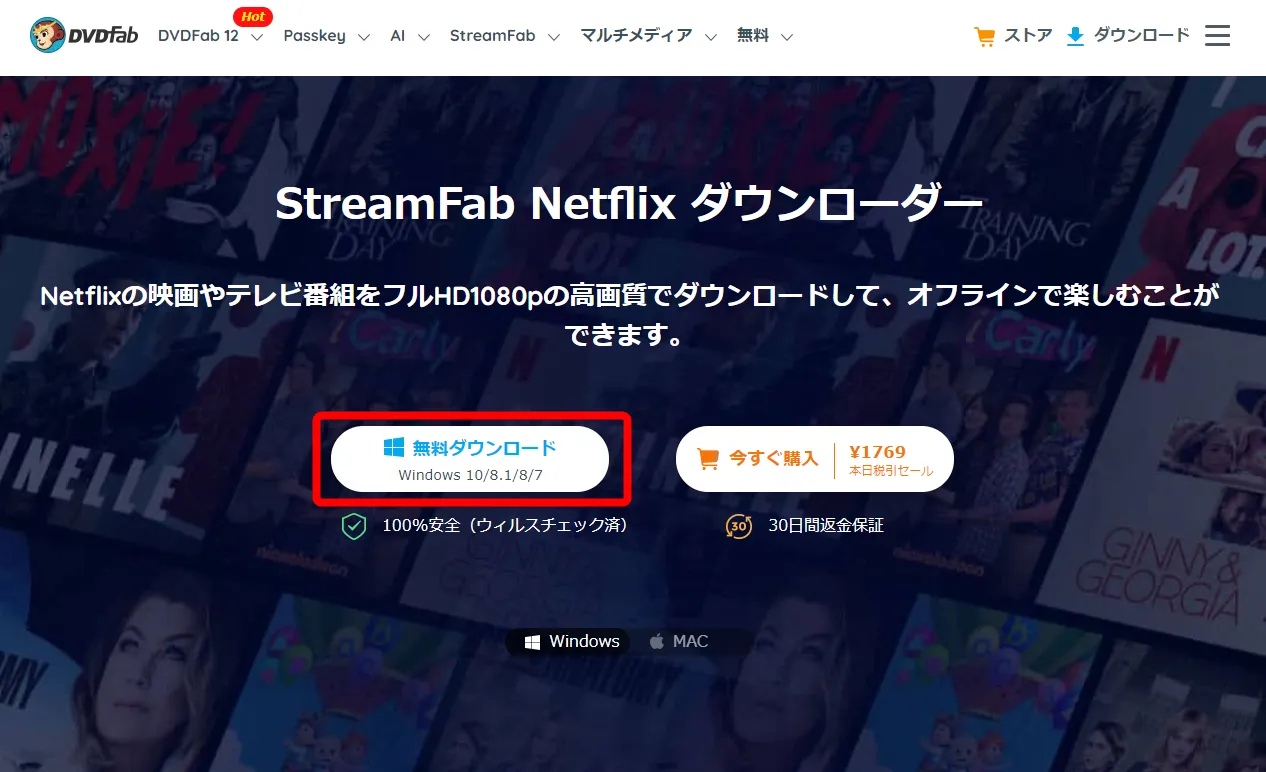Click the 30日間返金保証 text
Viewport: 1266px width, 772px height.
point(826,525)
